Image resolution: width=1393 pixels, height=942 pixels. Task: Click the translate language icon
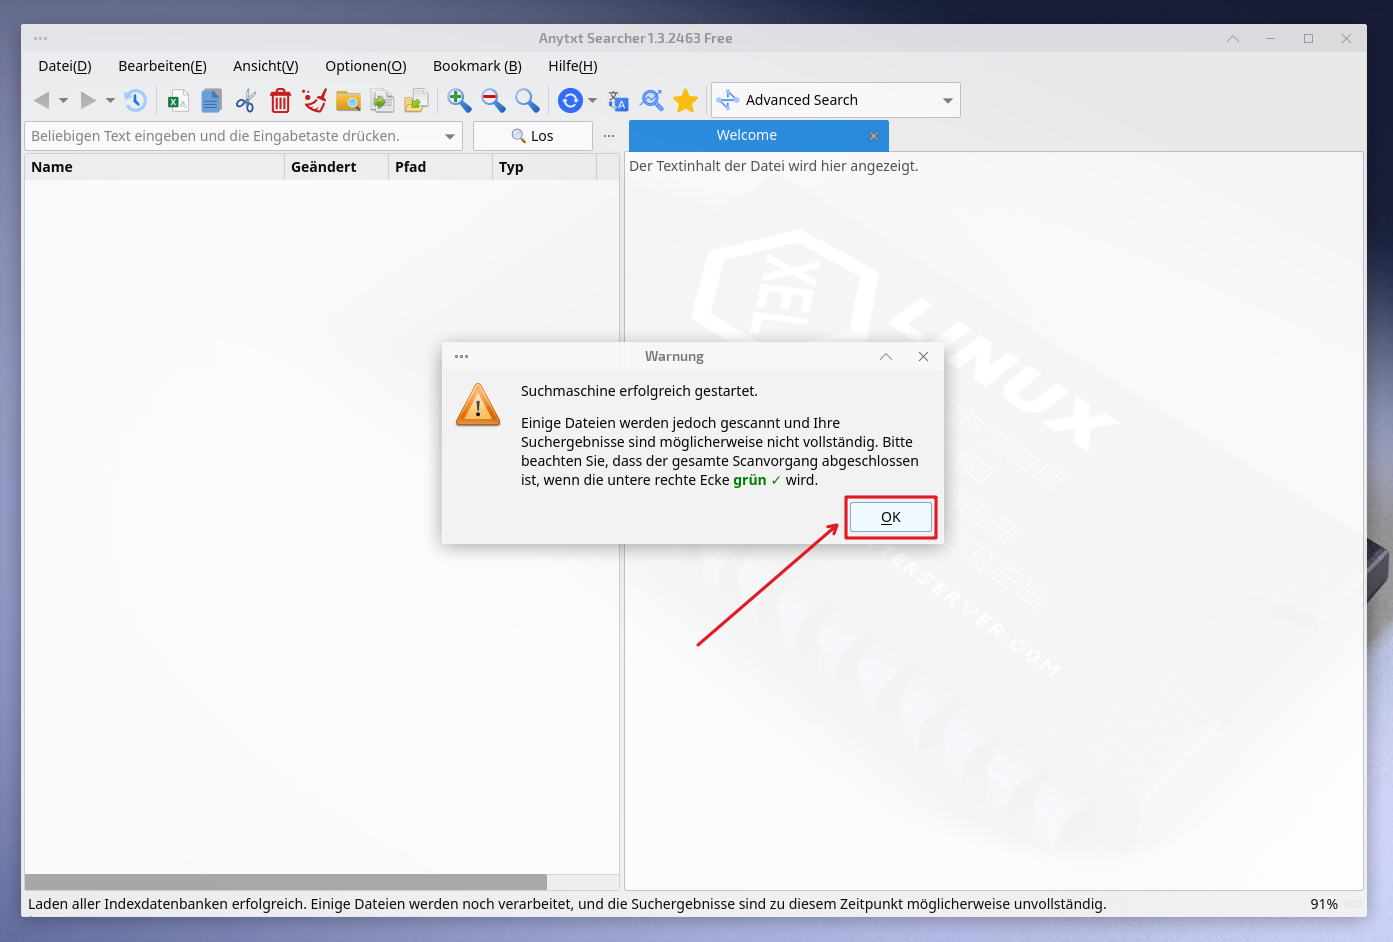[x=618, y=100]
